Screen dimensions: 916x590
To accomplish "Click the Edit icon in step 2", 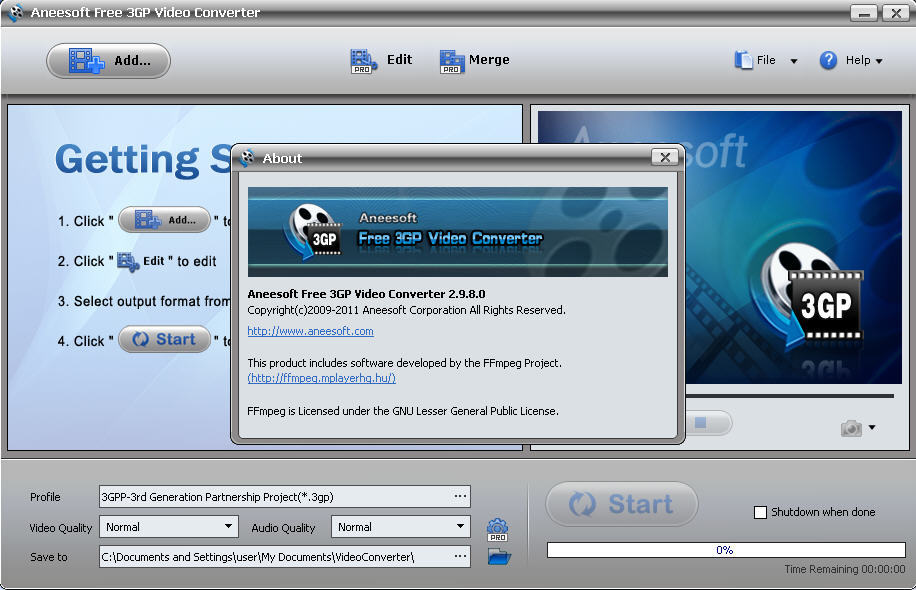I will 128,260.
